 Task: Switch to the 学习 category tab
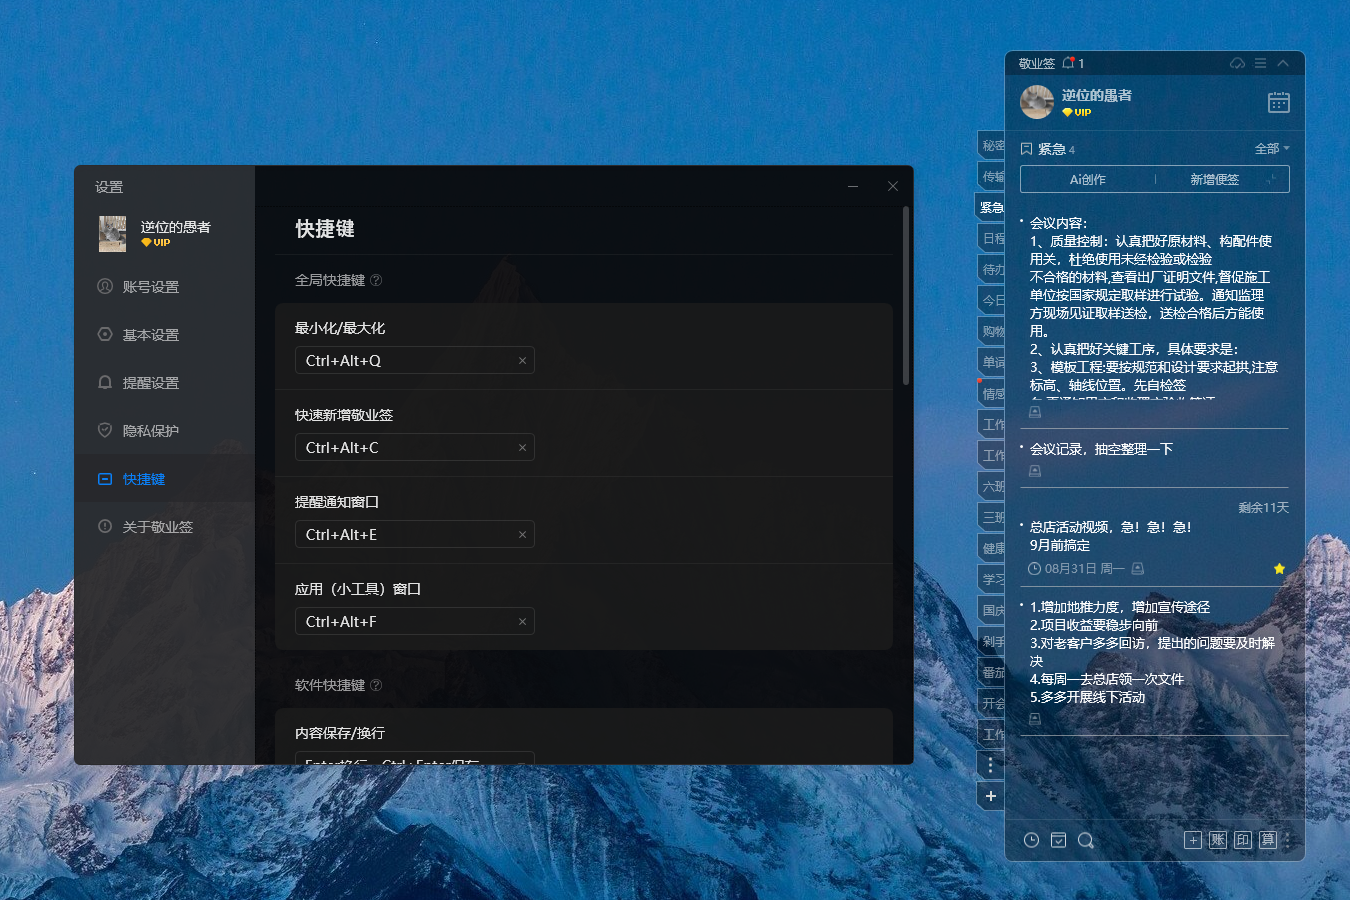coord(992,579)
